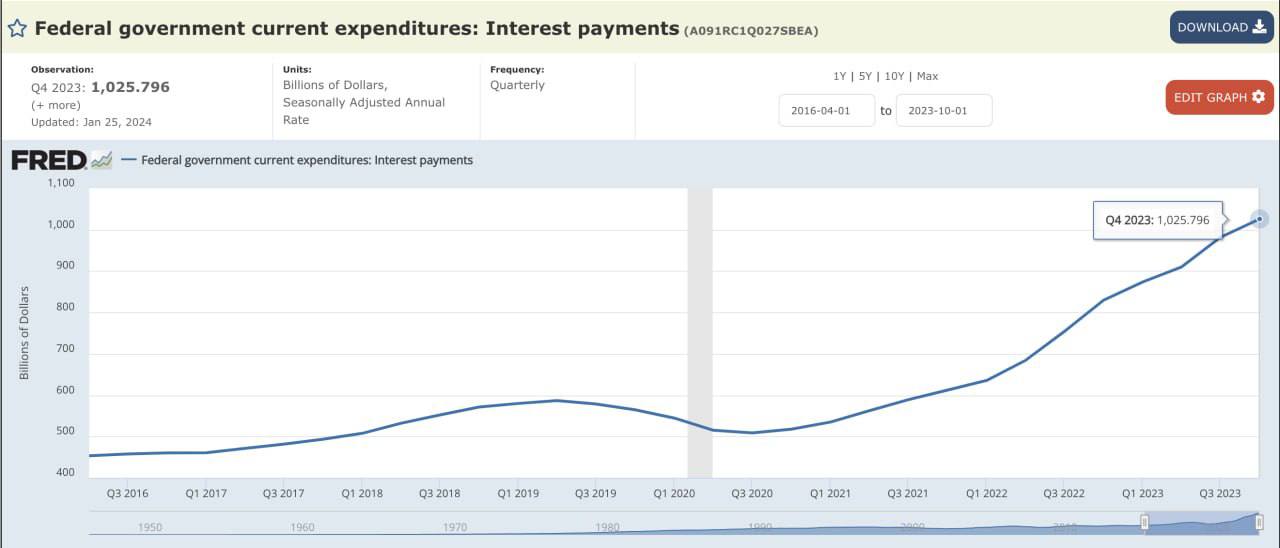Click the Q4 2023 data point marker
This screenshot has height=548, width=1280.
pyautogui.click(x=1260, y=219)
